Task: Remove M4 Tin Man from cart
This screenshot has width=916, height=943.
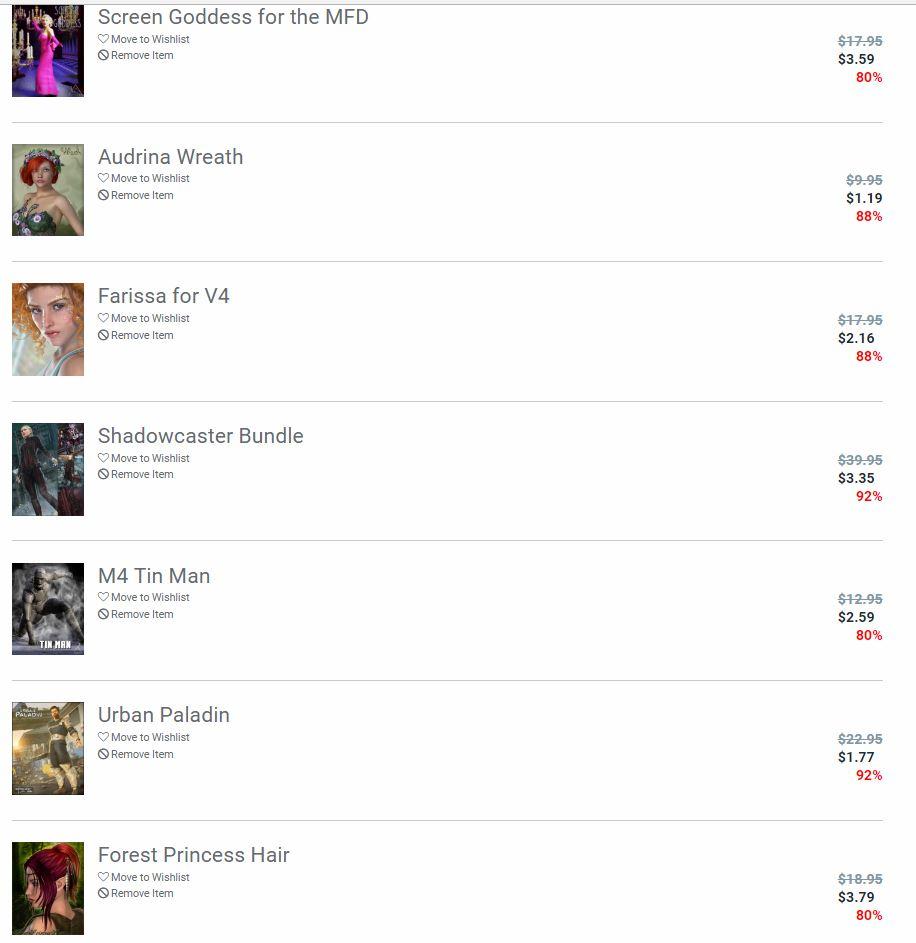Action: point(136,614)
